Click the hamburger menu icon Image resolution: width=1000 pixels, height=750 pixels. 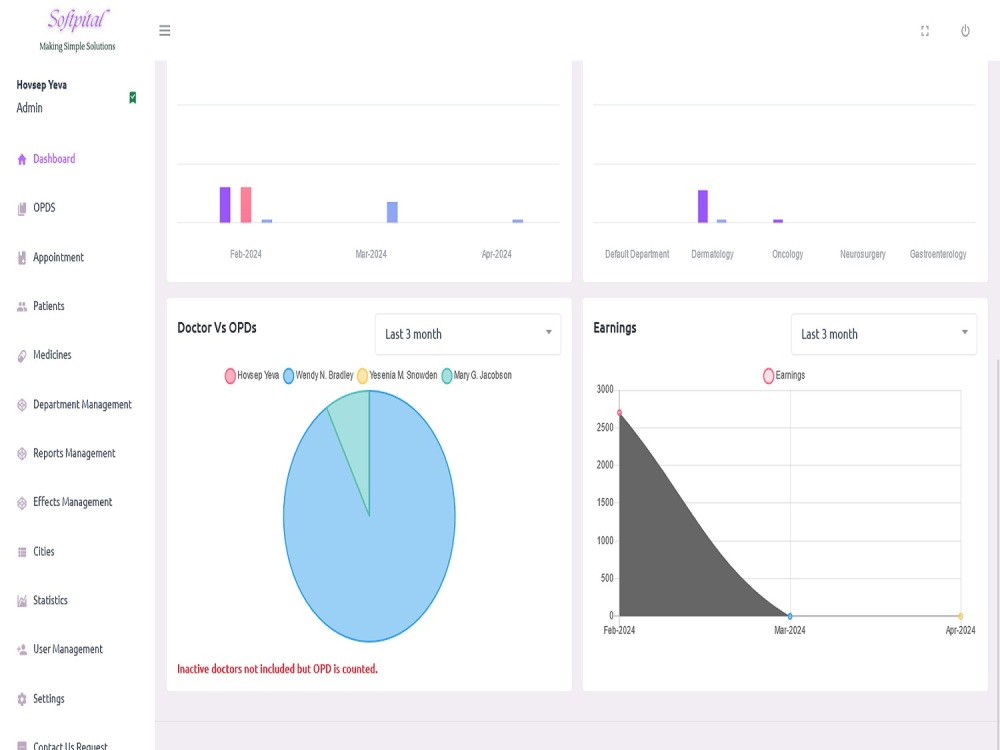(165, 31)
